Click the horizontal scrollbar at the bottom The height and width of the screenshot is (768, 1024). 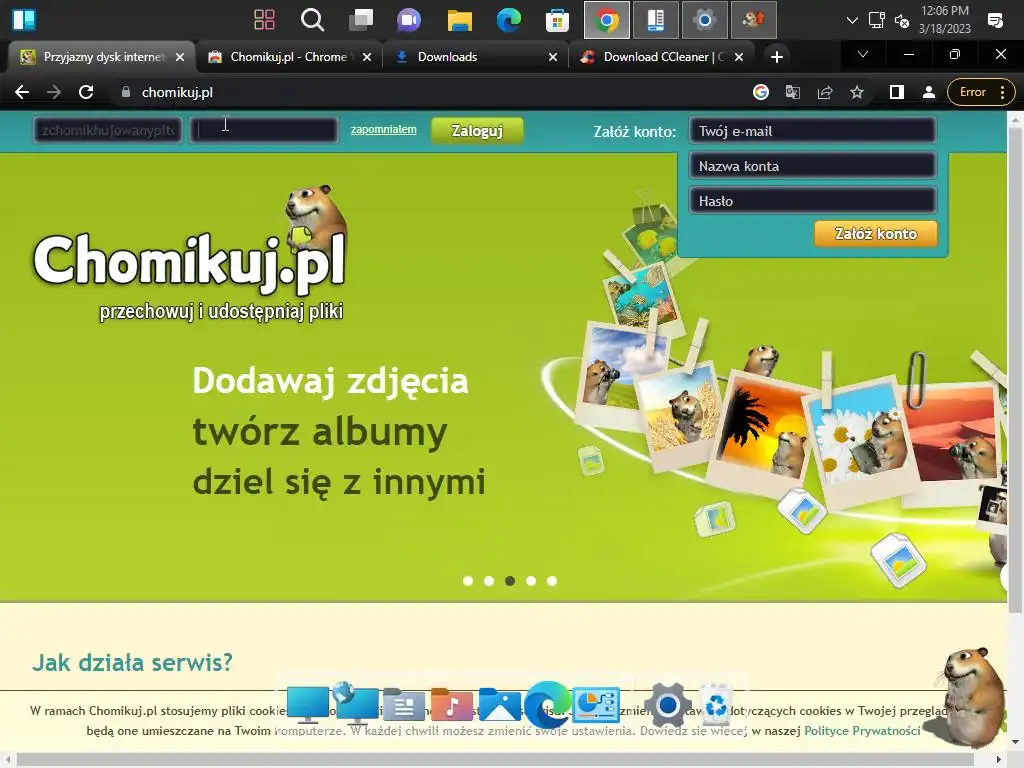(x=494, y=760)
